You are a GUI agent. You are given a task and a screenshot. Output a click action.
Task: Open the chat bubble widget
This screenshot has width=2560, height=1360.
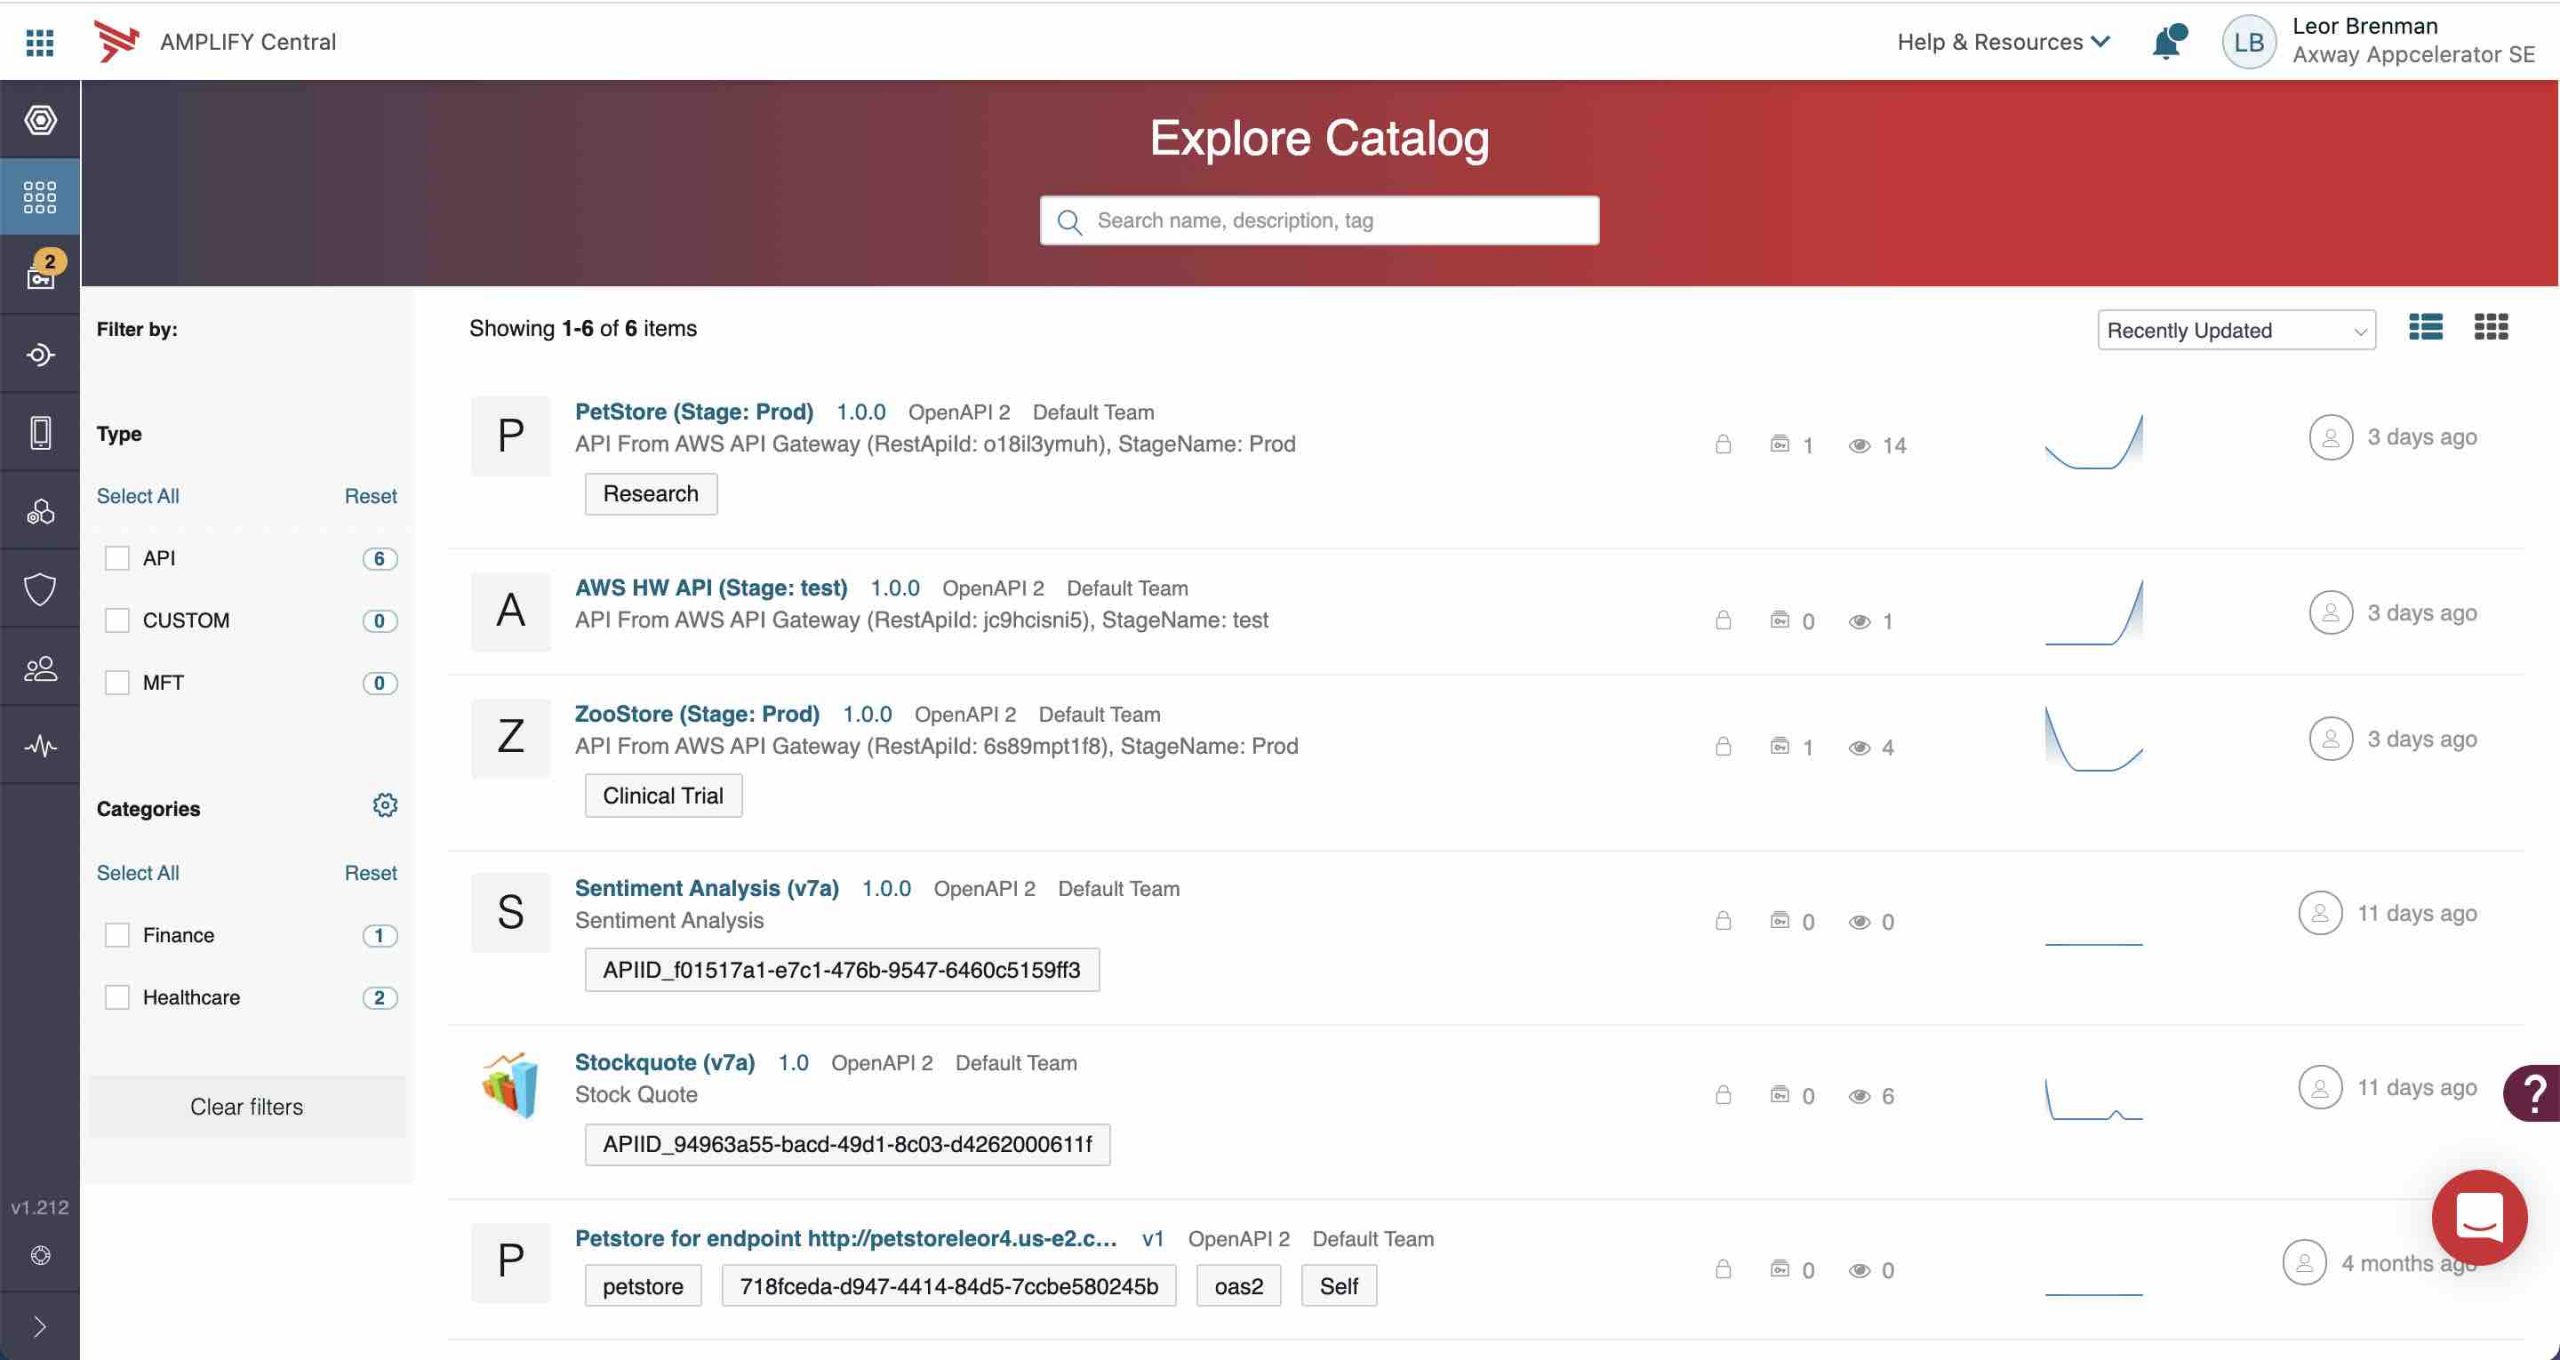click(2479, 1218)
